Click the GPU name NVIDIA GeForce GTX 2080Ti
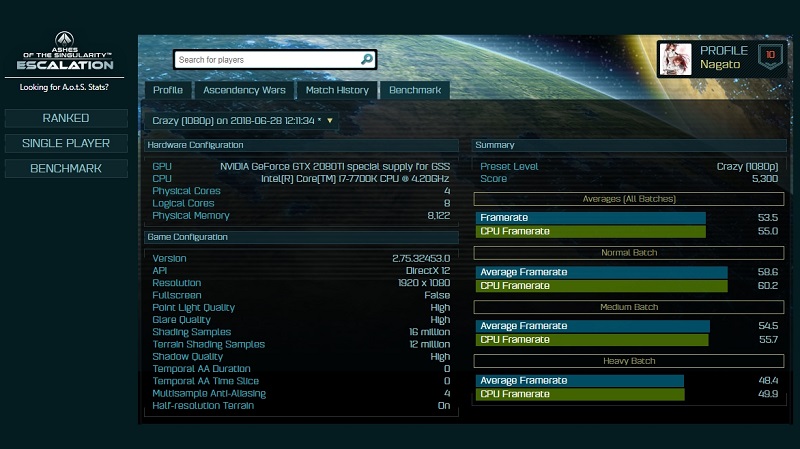The height and width of the screenshot is (449, 800). 335,167
